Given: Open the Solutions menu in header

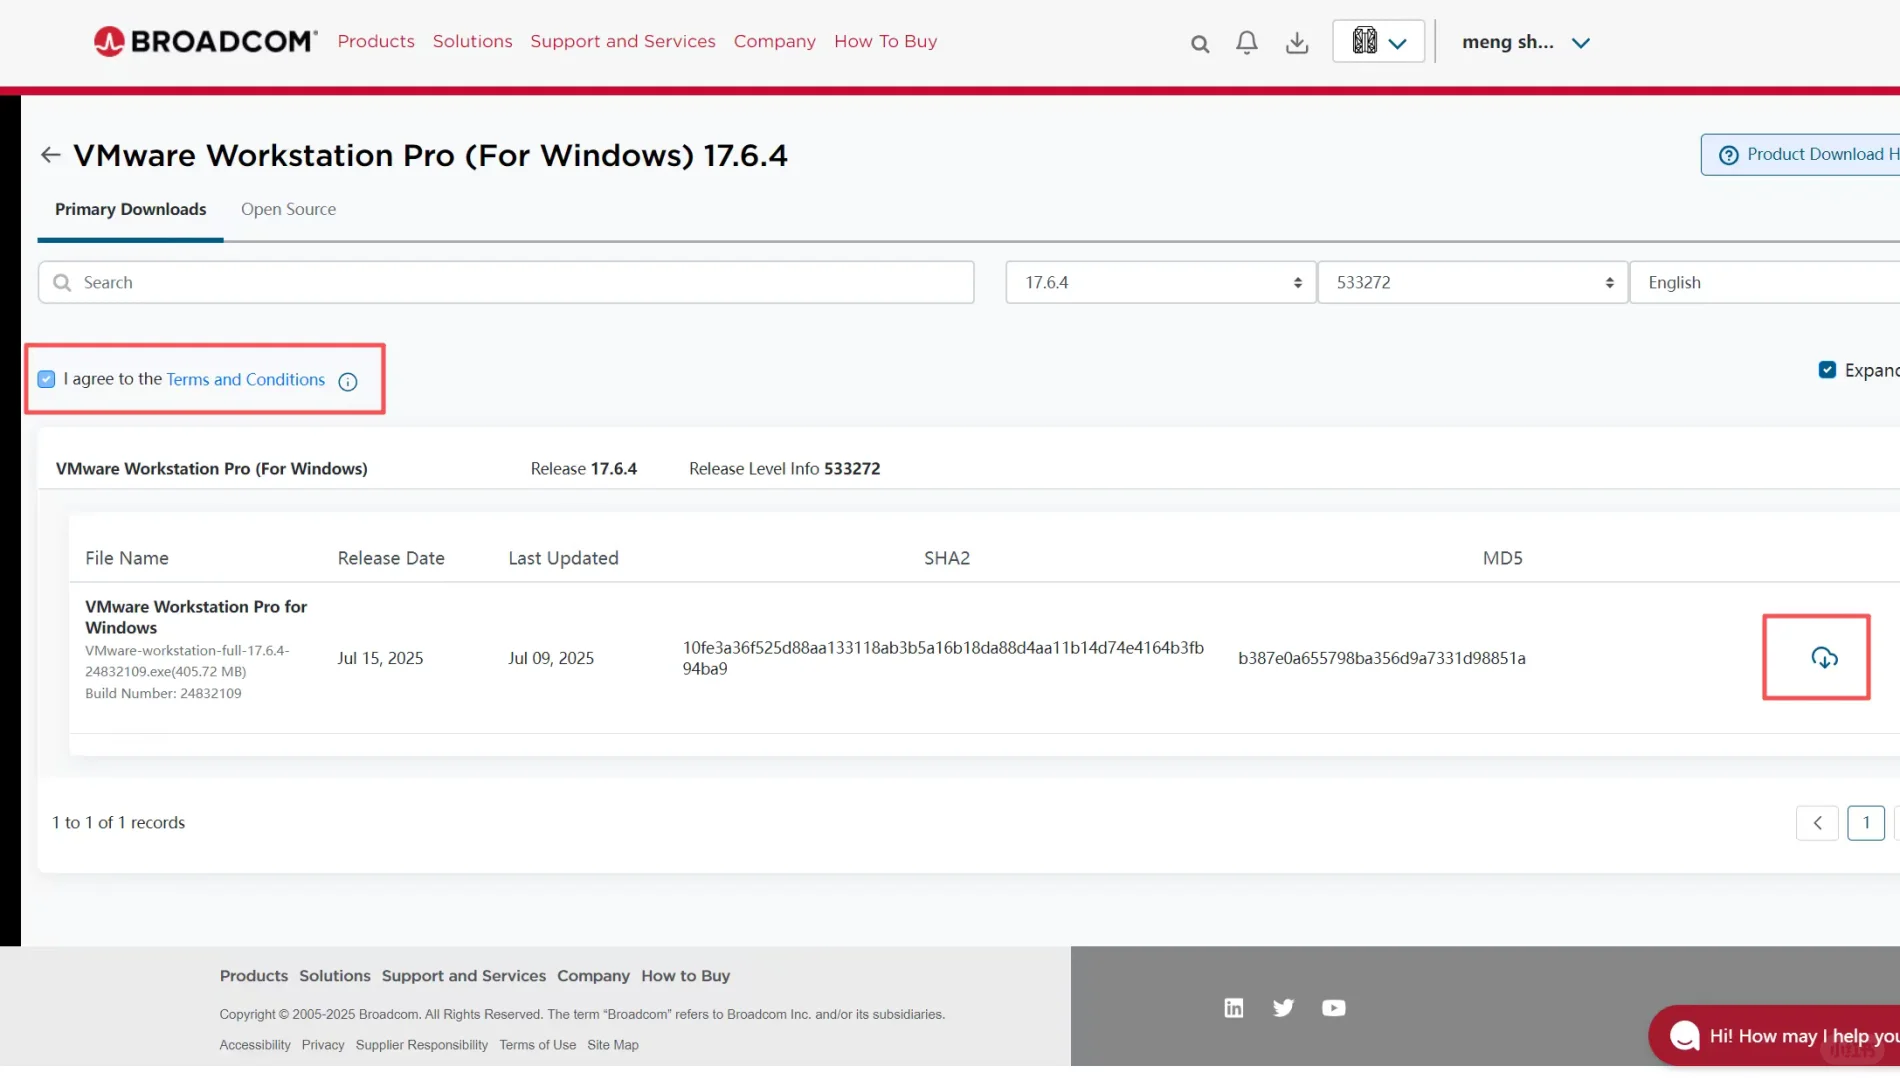Looking at the screenshot, I should [472, 41].
